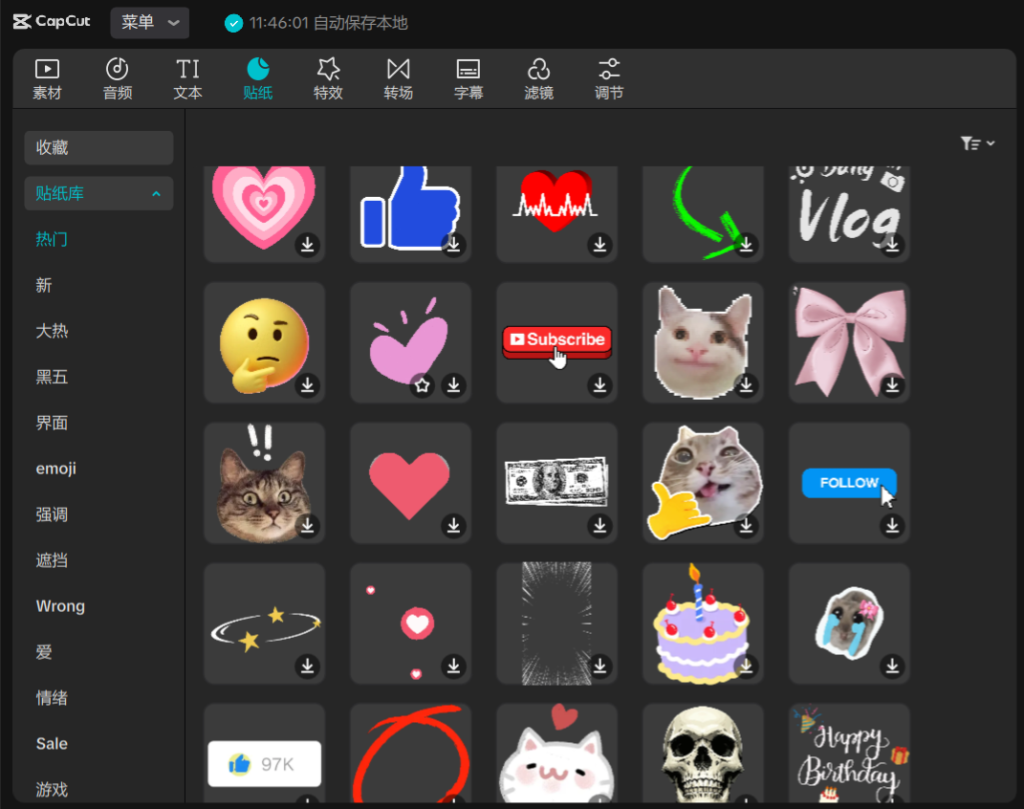Download the blue FOLLOW sticker
1024x809 pixels.
[x=892, y=525]
